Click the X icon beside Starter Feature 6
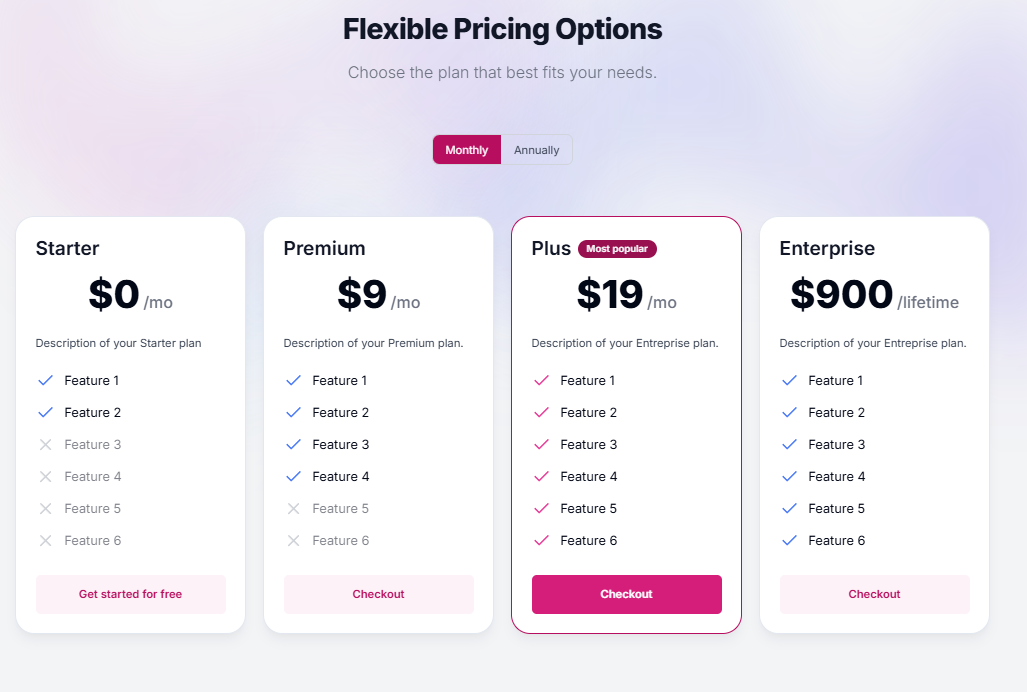Viewport: 1027px width, 692px height. (x=45, y=541)
